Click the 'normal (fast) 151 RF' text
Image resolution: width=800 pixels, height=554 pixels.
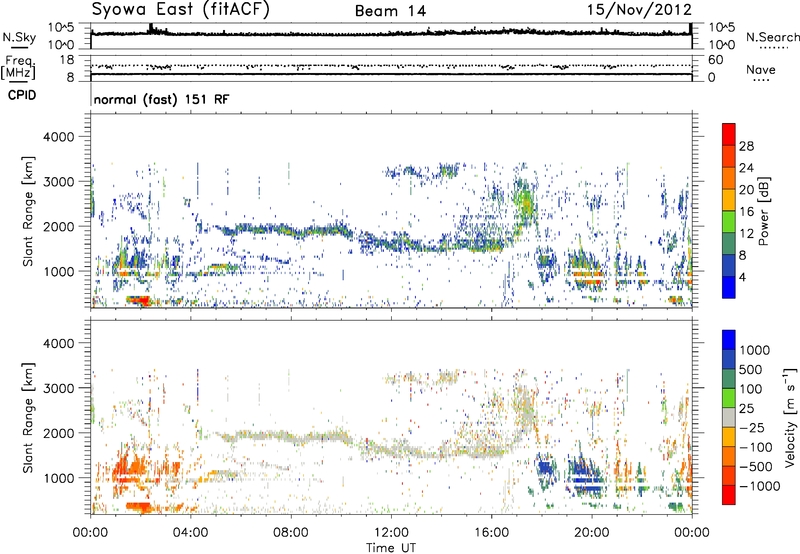[161, 99]
